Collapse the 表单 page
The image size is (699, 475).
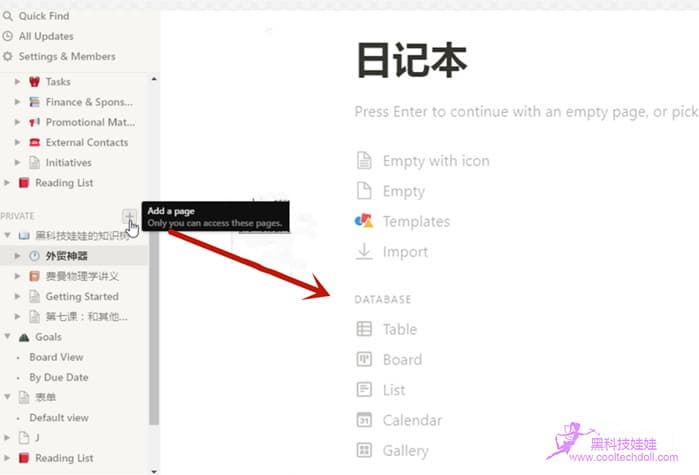pyautogui.click(x=7, y=397)
